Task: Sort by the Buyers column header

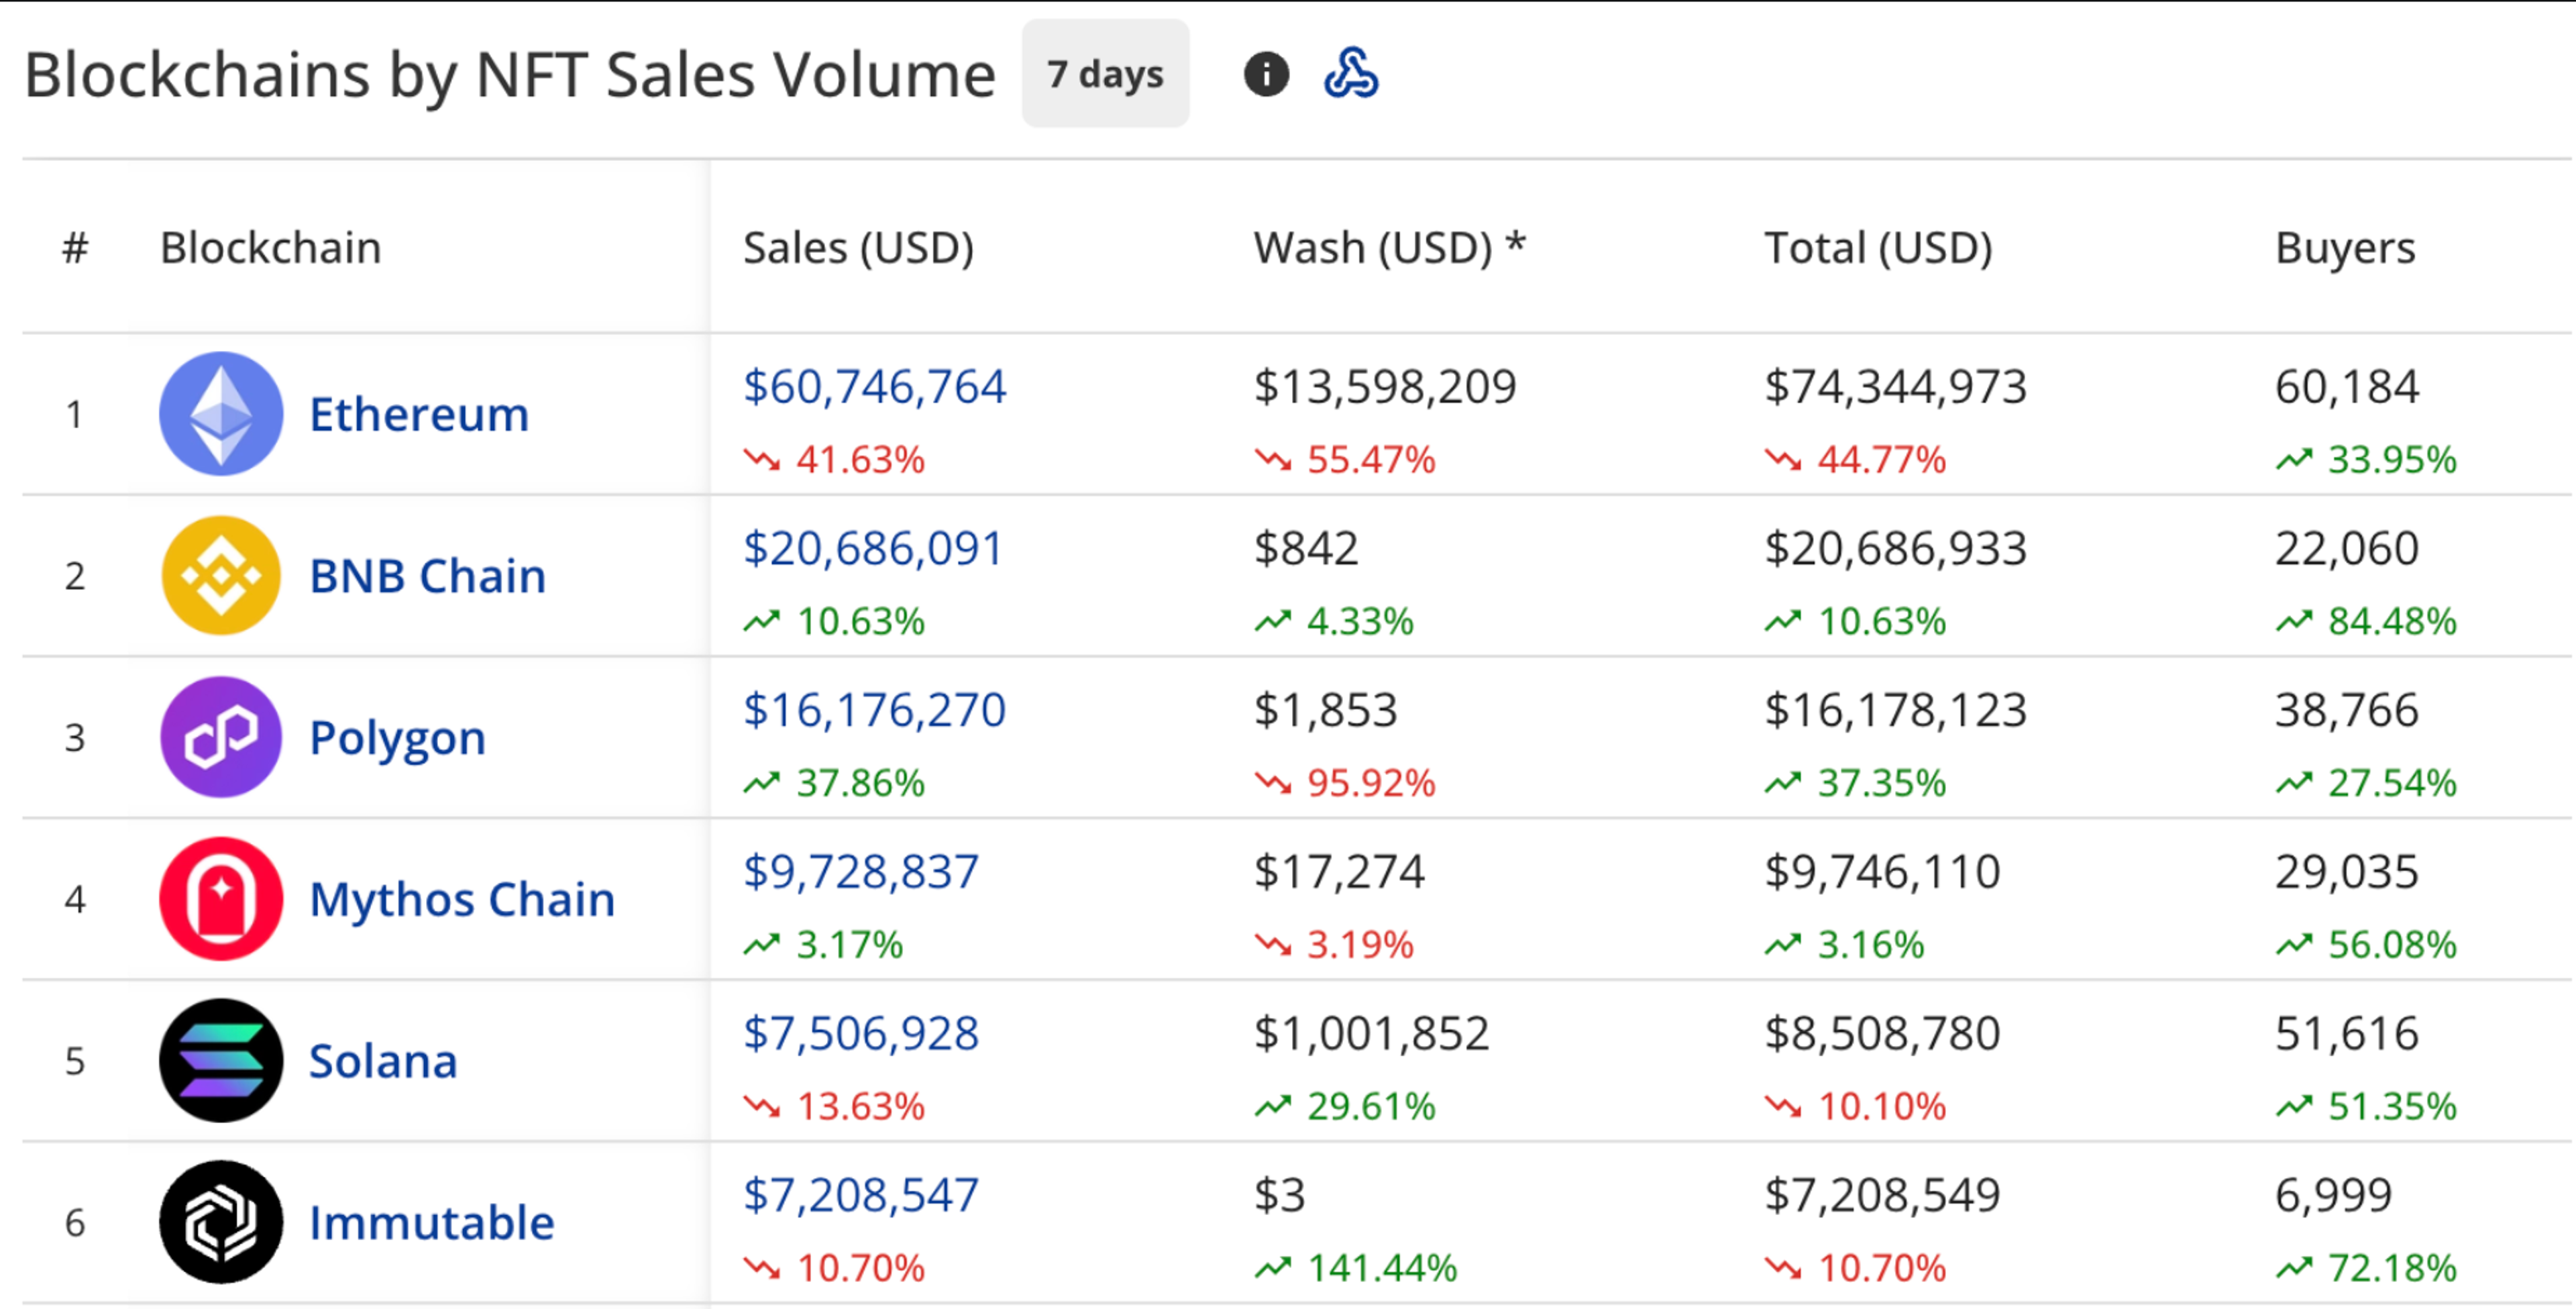Action: pos(2345,248)
